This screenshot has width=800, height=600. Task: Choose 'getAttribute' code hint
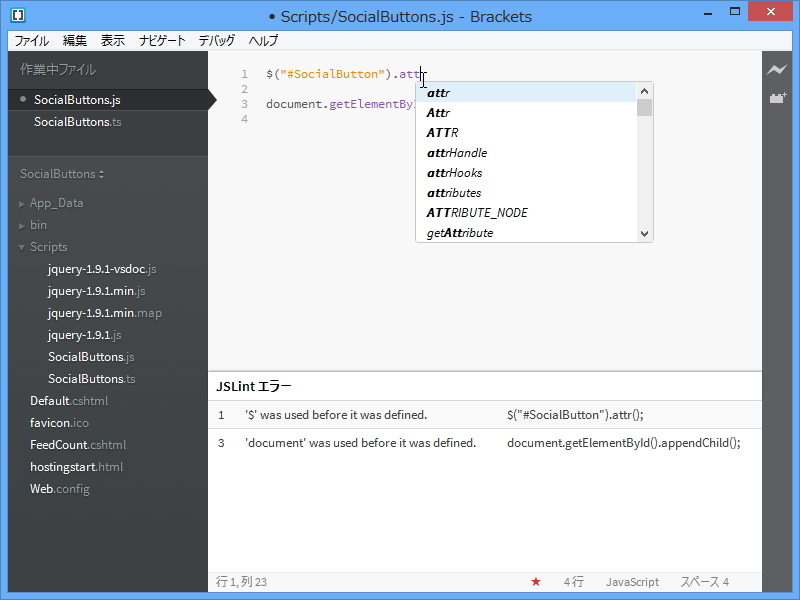pyautogui.click(x=527, y=233)
